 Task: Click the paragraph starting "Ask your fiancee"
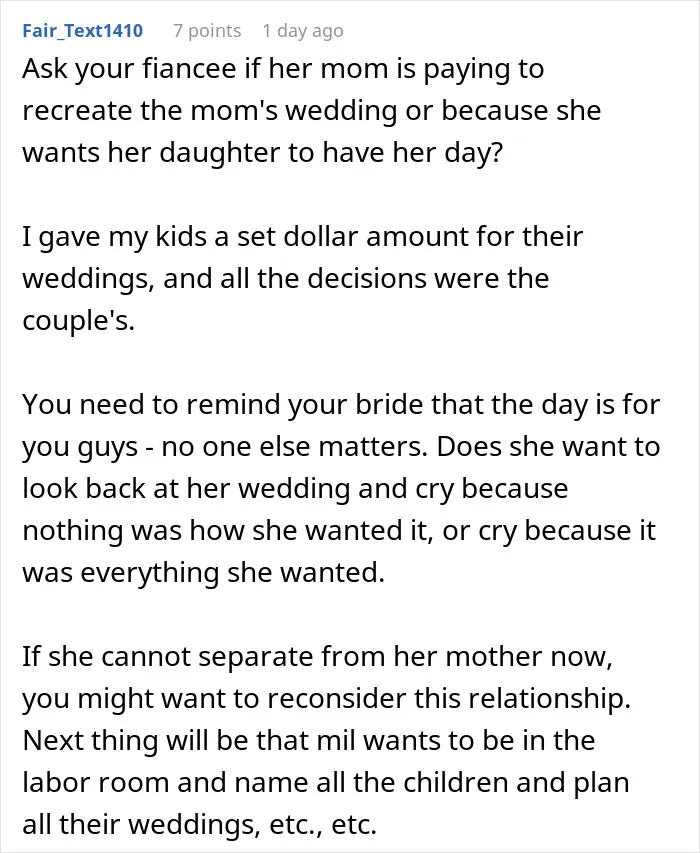312,110
